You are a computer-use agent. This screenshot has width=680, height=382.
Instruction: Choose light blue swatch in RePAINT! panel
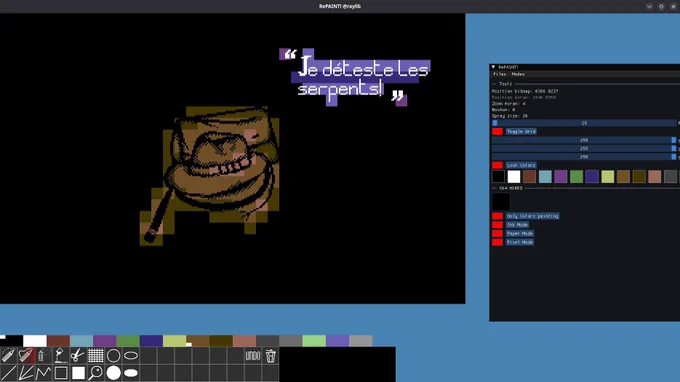(x=545, y=176)
